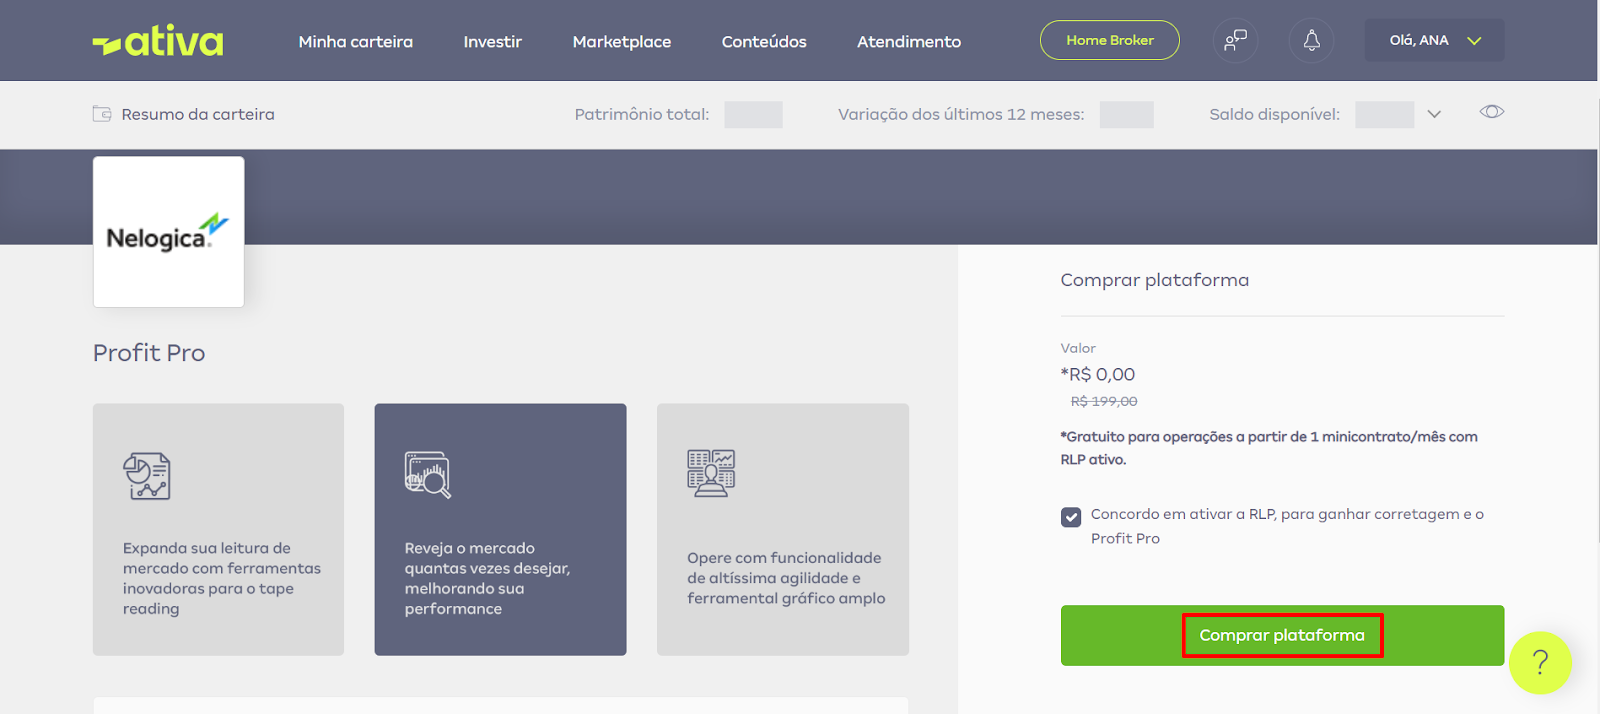Viewport: 1600px width, 714px height.
Task: Open the Atendimento menu
Action: coord(909,42)
